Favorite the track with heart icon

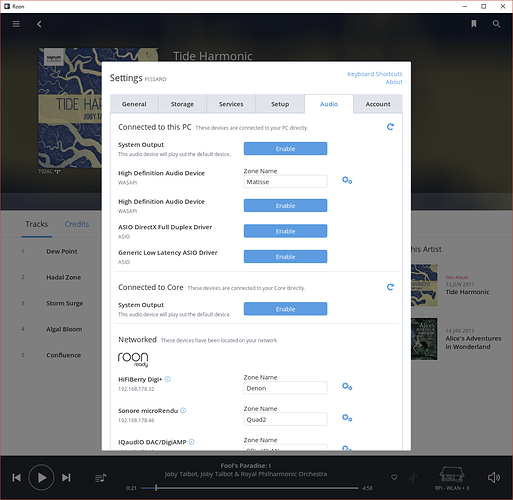coord(394,478)
